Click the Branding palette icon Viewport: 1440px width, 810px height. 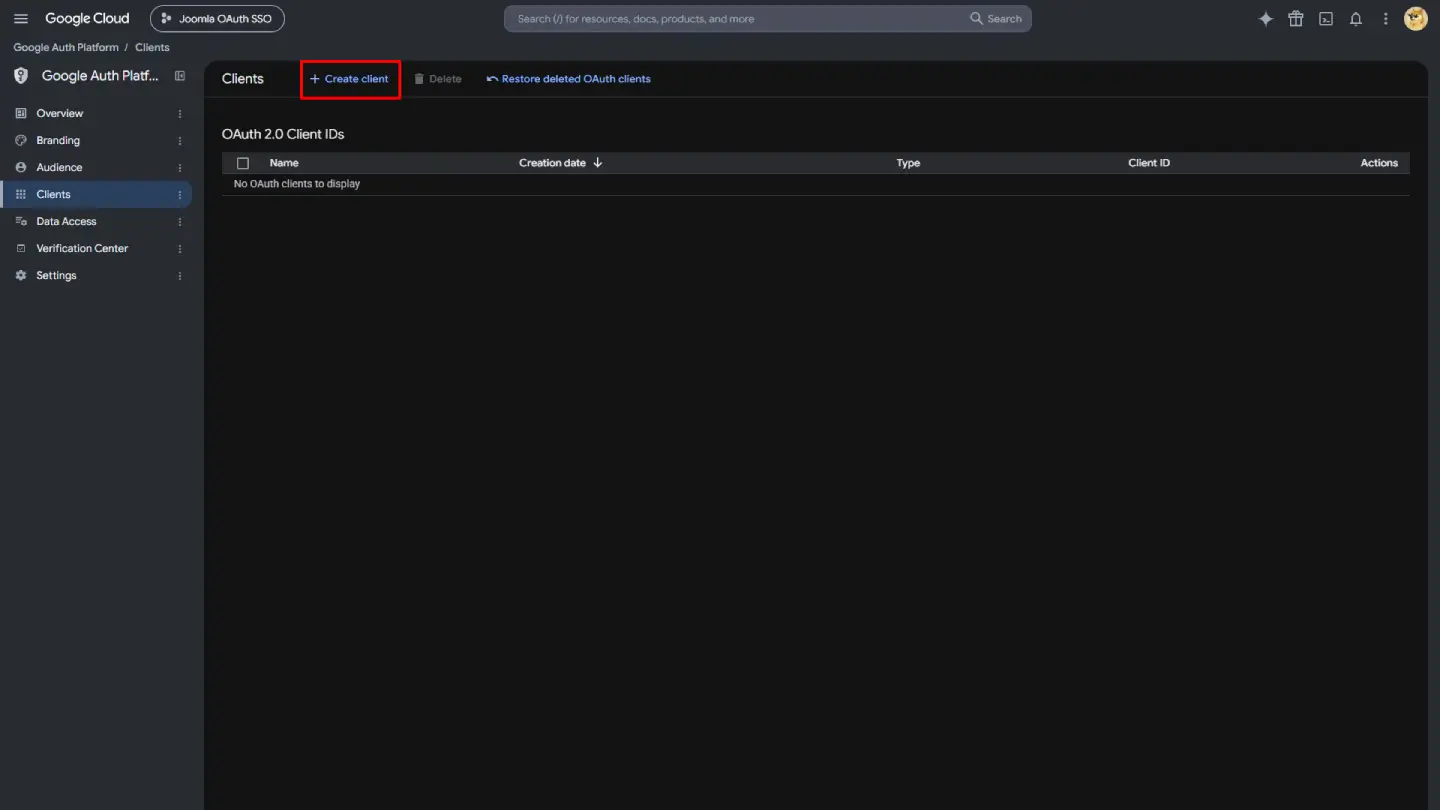pyautogui.click(x=21, y=141)
